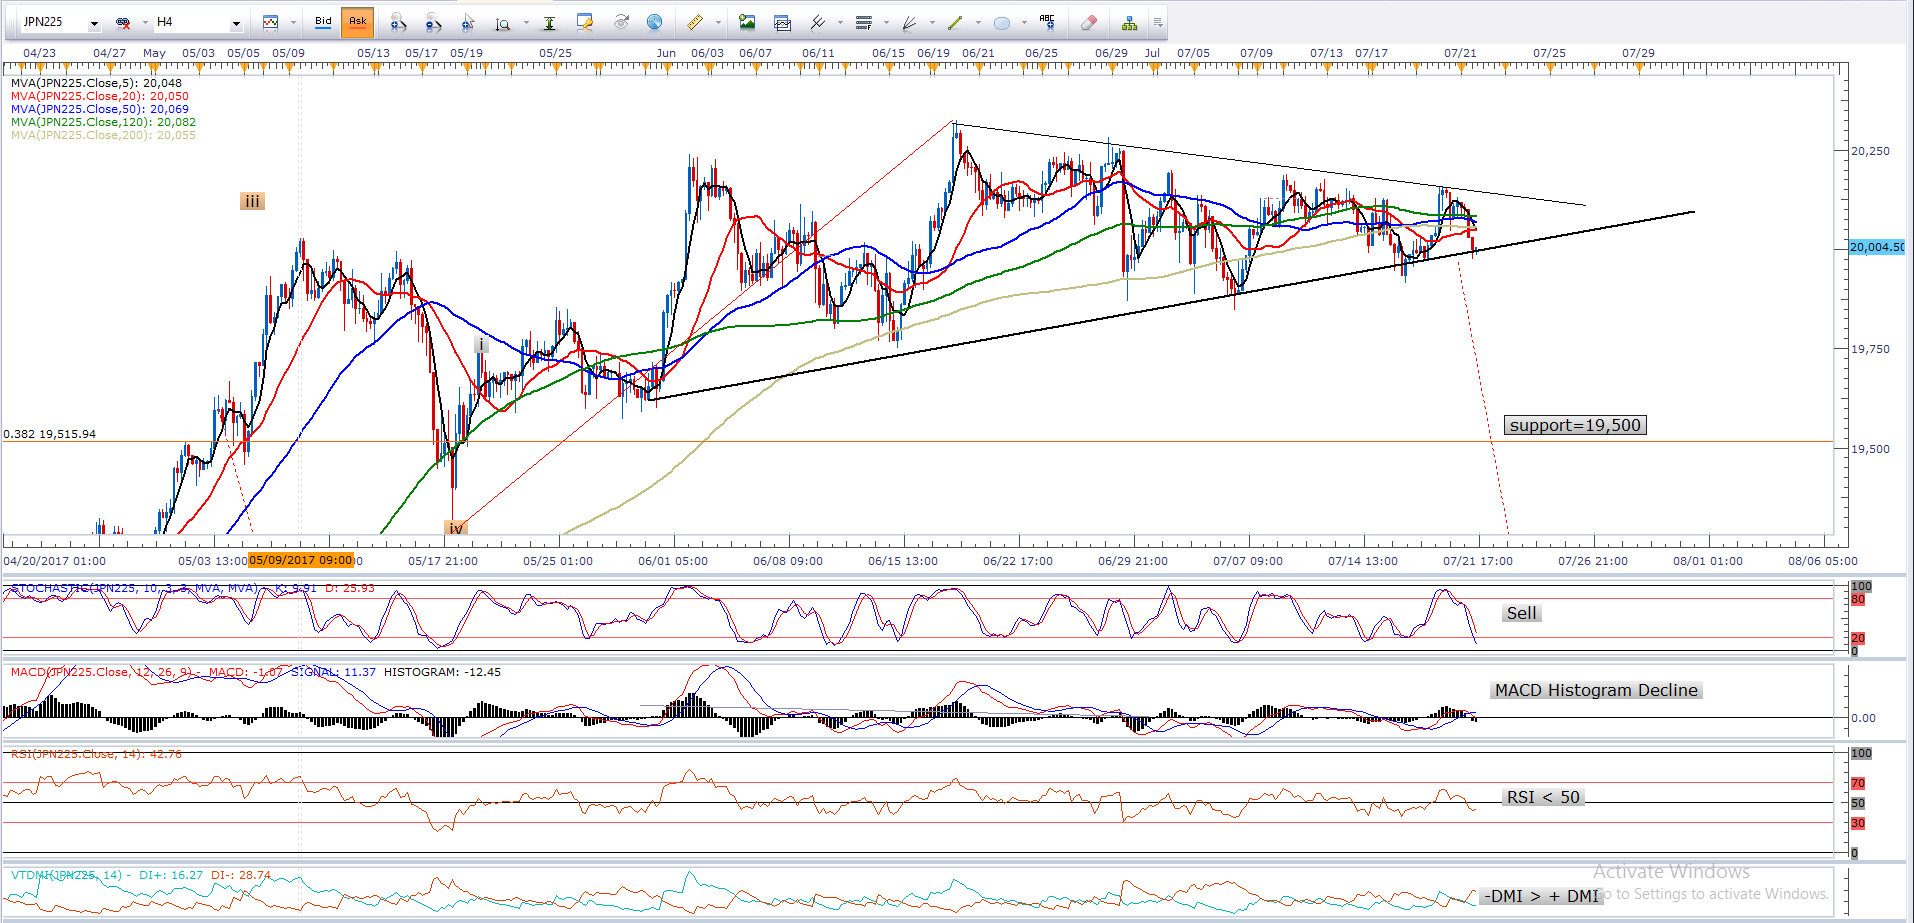Toggle Bid price display
1914x923 pixels.
click(x=323, y=22)
